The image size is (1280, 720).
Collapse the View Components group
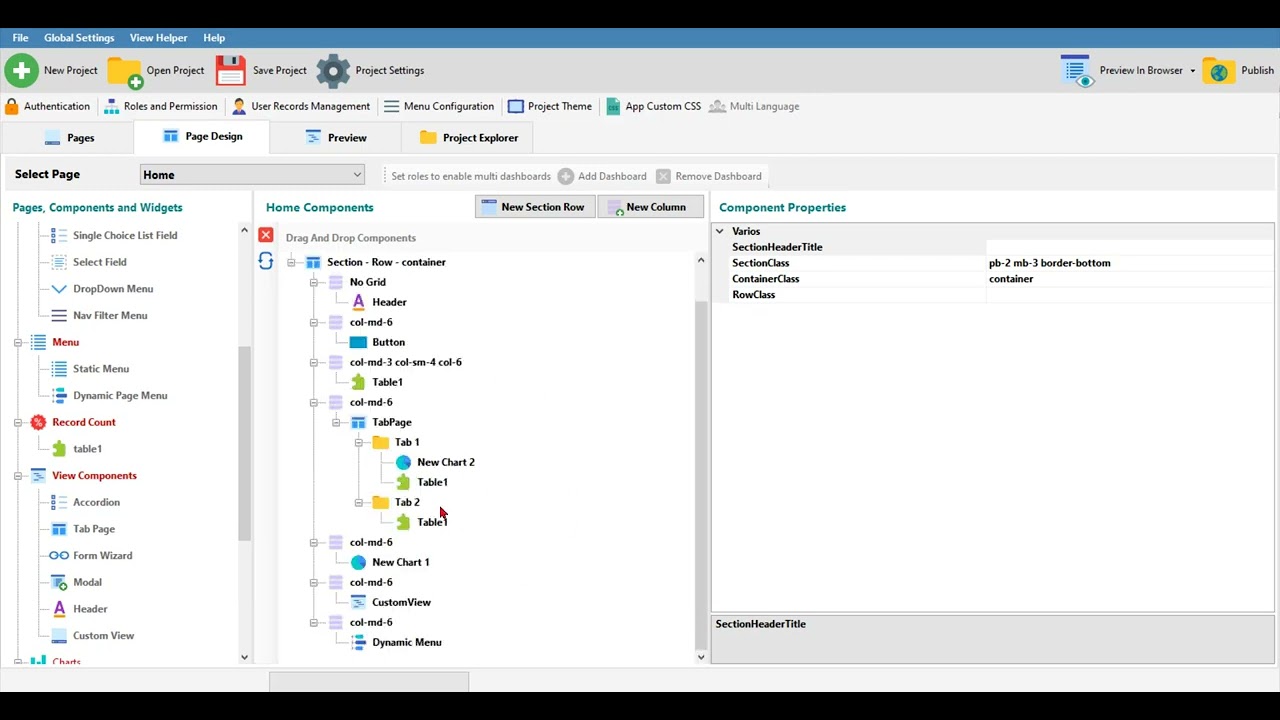[x=17, y=476]
